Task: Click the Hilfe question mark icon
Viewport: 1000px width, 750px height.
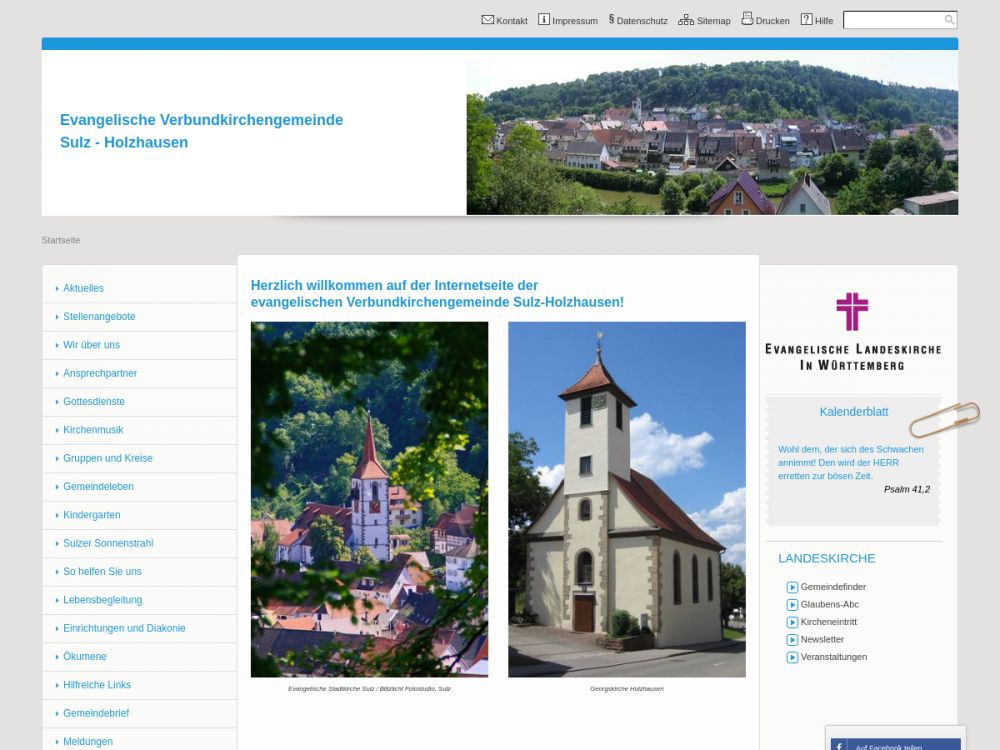Action: click(x=806, y=20)
